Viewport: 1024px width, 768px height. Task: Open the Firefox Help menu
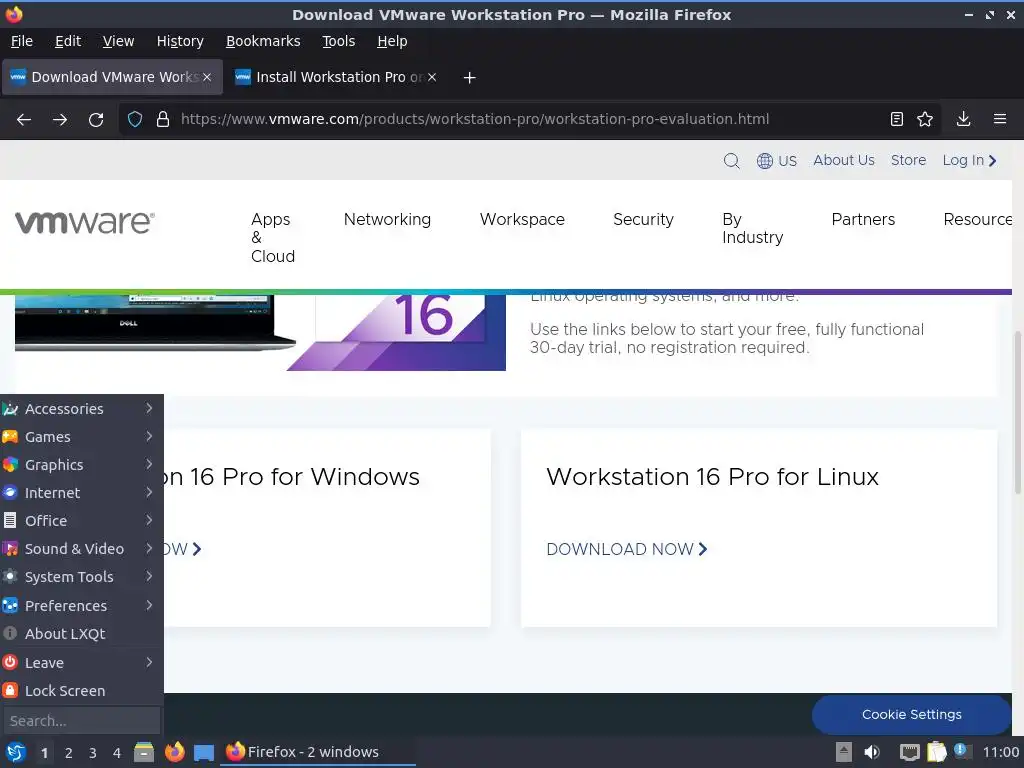392,41
